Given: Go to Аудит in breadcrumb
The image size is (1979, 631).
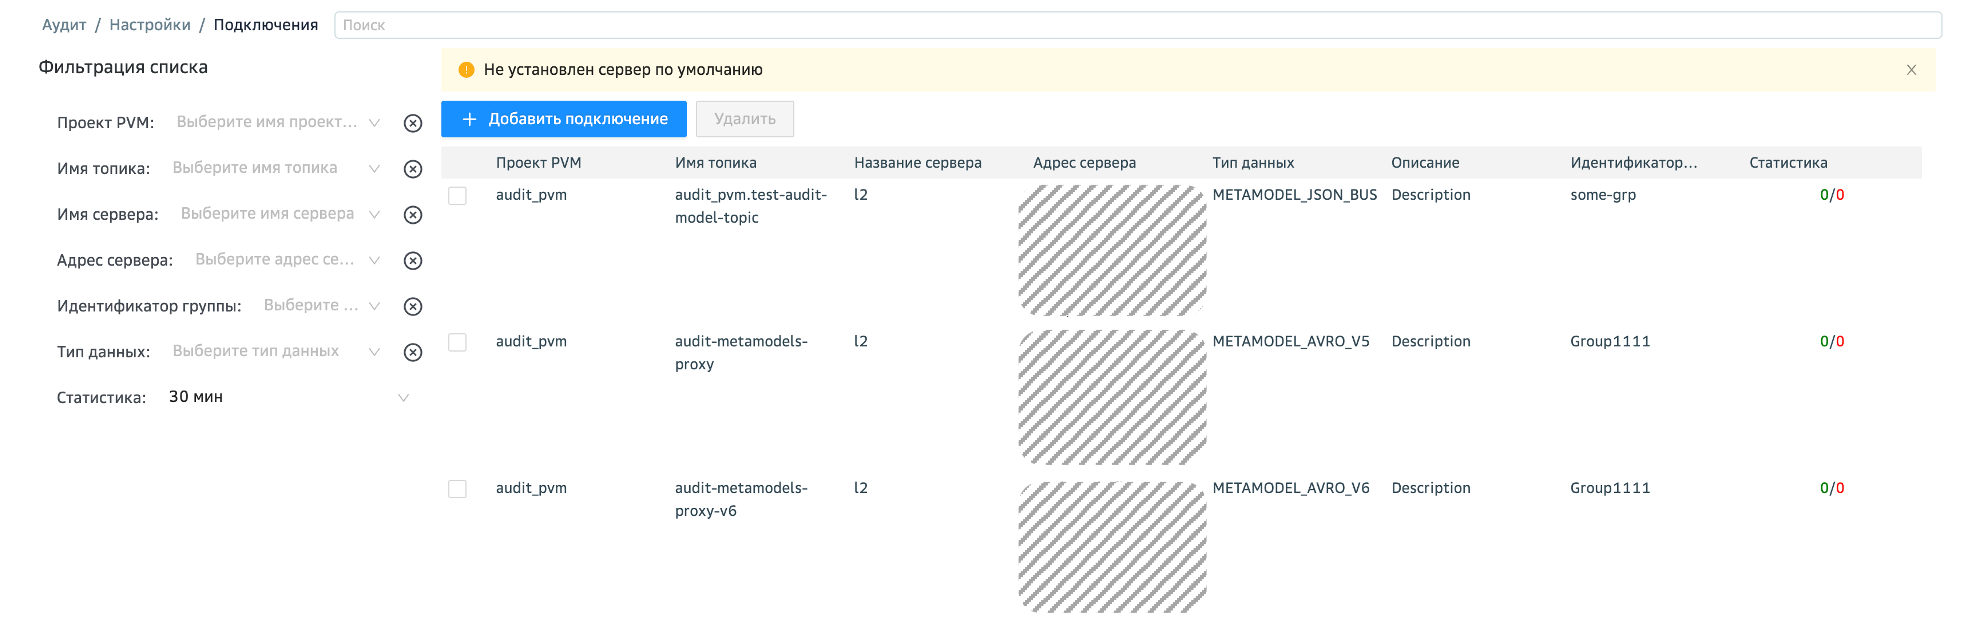Looking at the screenshot, I should point(64,25).
